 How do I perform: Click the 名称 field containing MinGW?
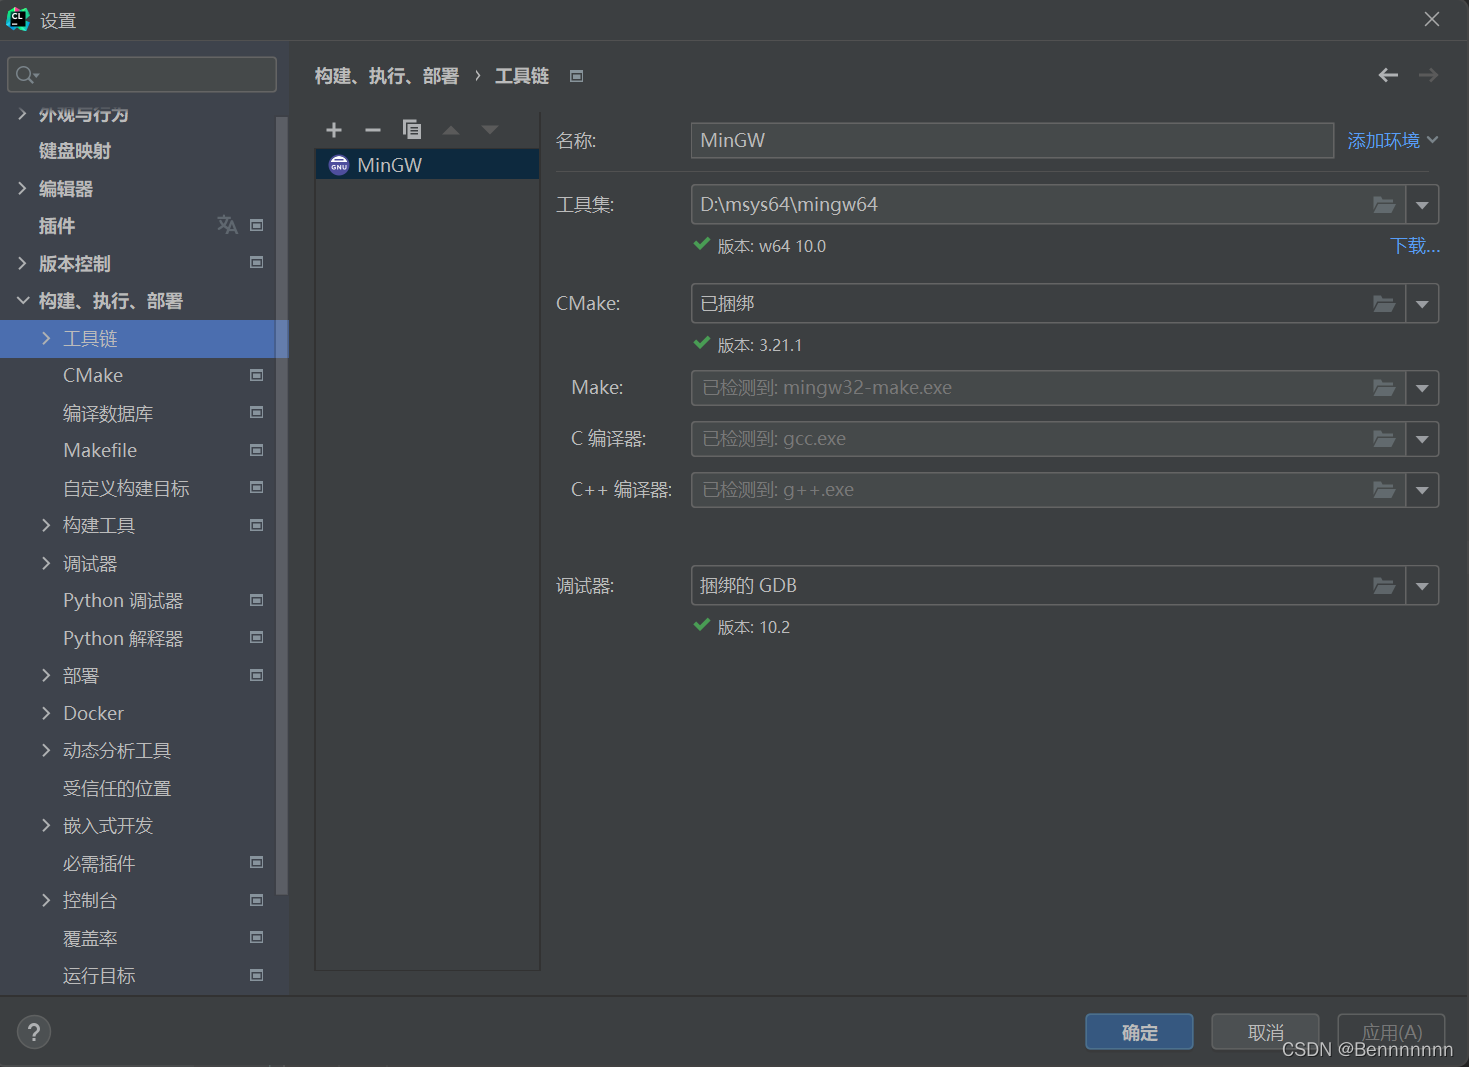[1012, 141]
